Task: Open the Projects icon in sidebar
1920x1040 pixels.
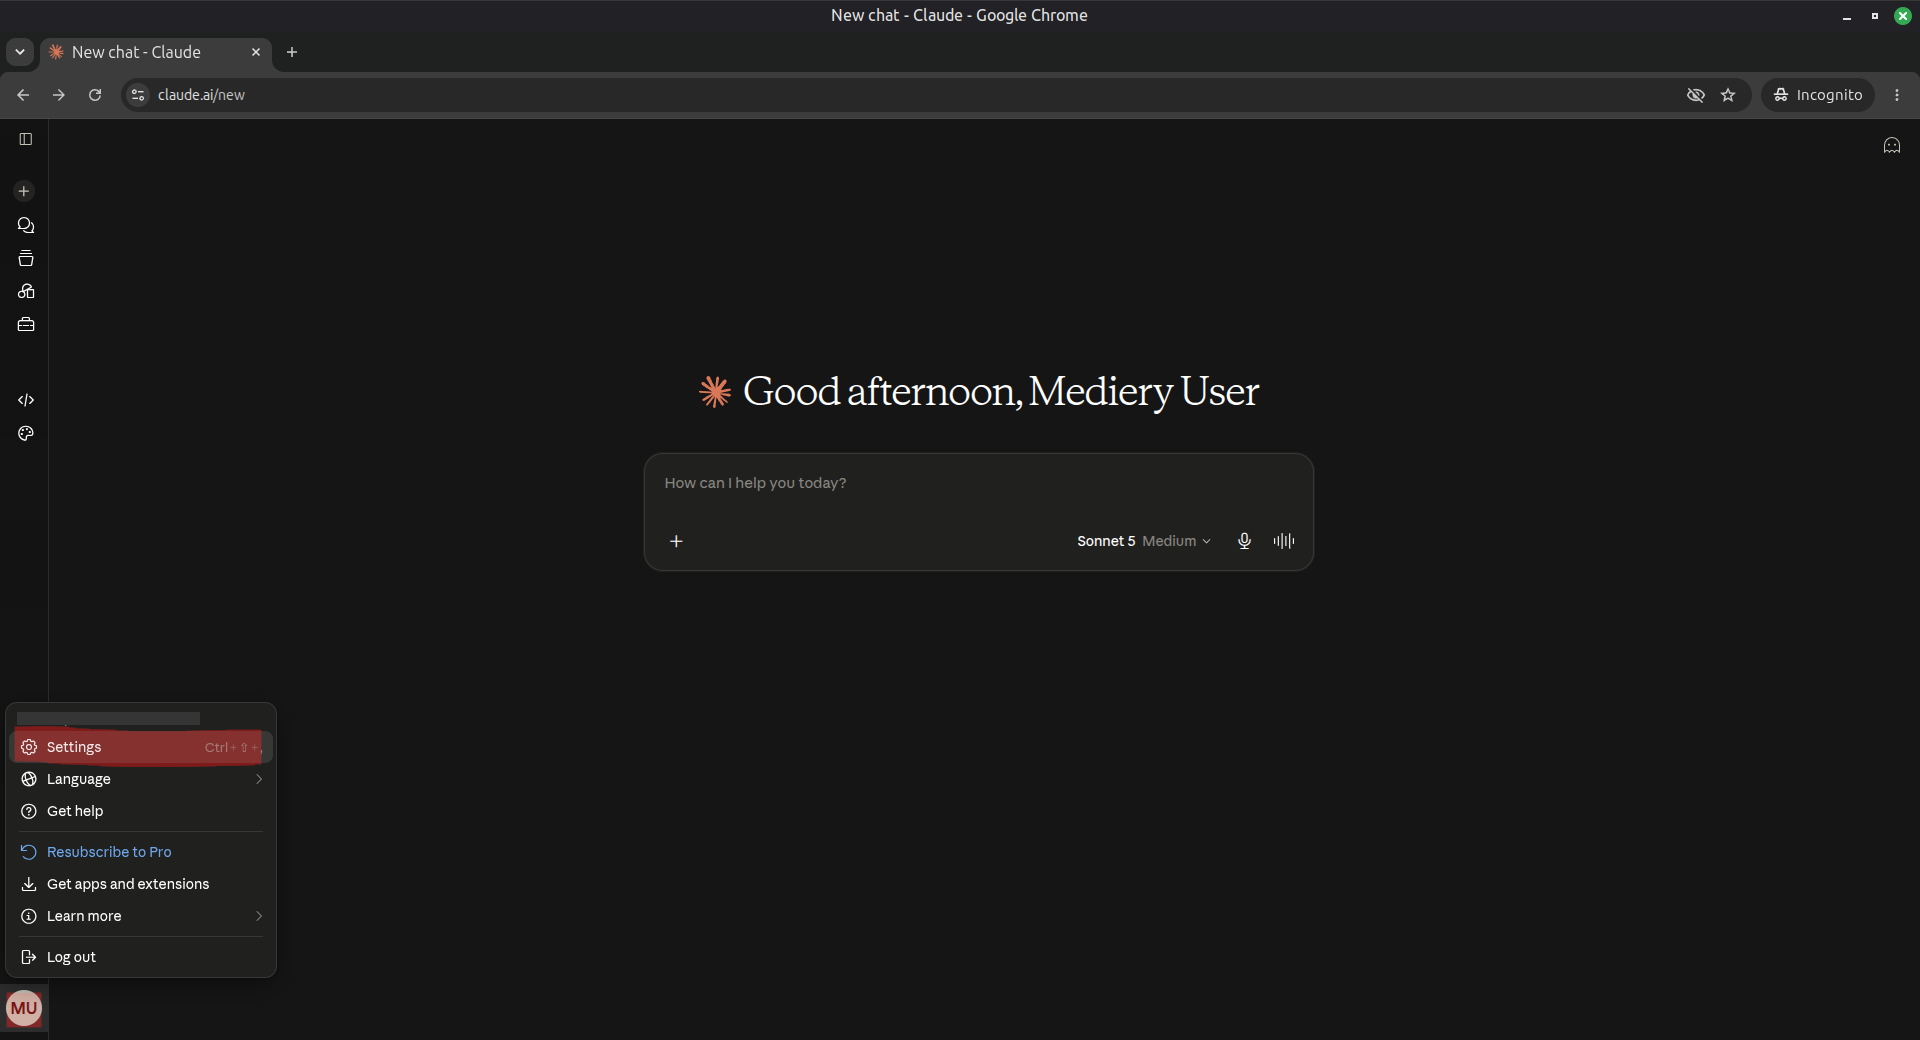Action: point(26,258)
